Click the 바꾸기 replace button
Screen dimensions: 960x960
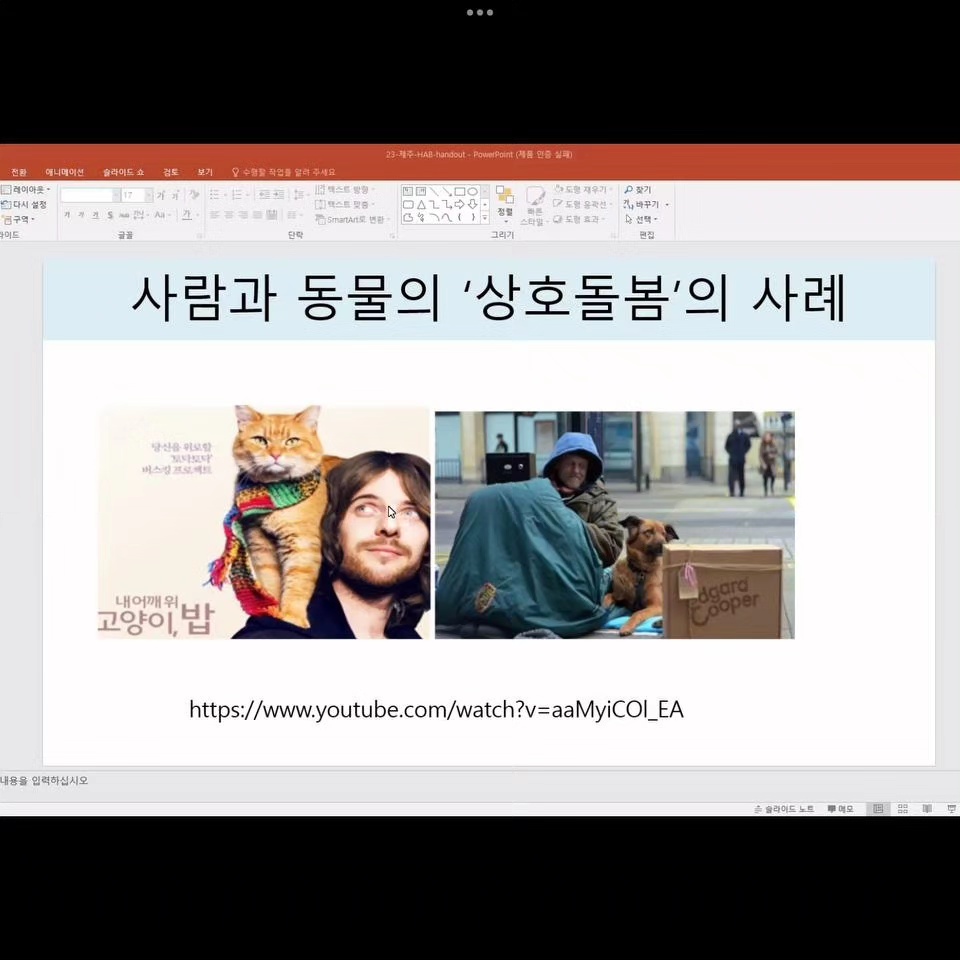tap(646, 204)
